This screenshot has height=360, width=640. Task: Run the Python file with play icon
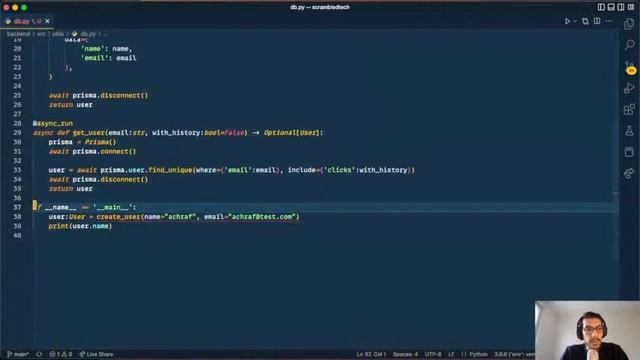[567, 21]
